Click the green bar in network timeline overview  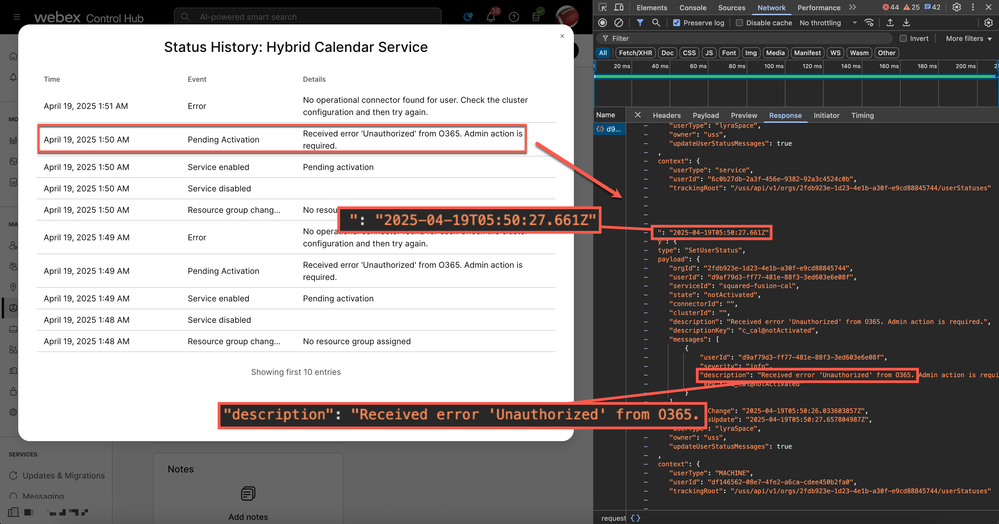(794, 76)
